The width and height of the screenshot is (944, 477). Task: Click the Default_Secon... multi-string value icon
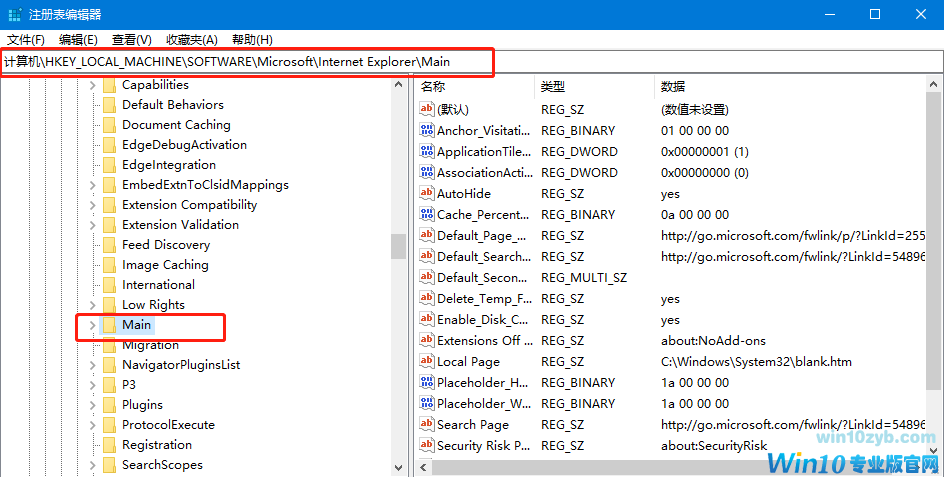427,278
